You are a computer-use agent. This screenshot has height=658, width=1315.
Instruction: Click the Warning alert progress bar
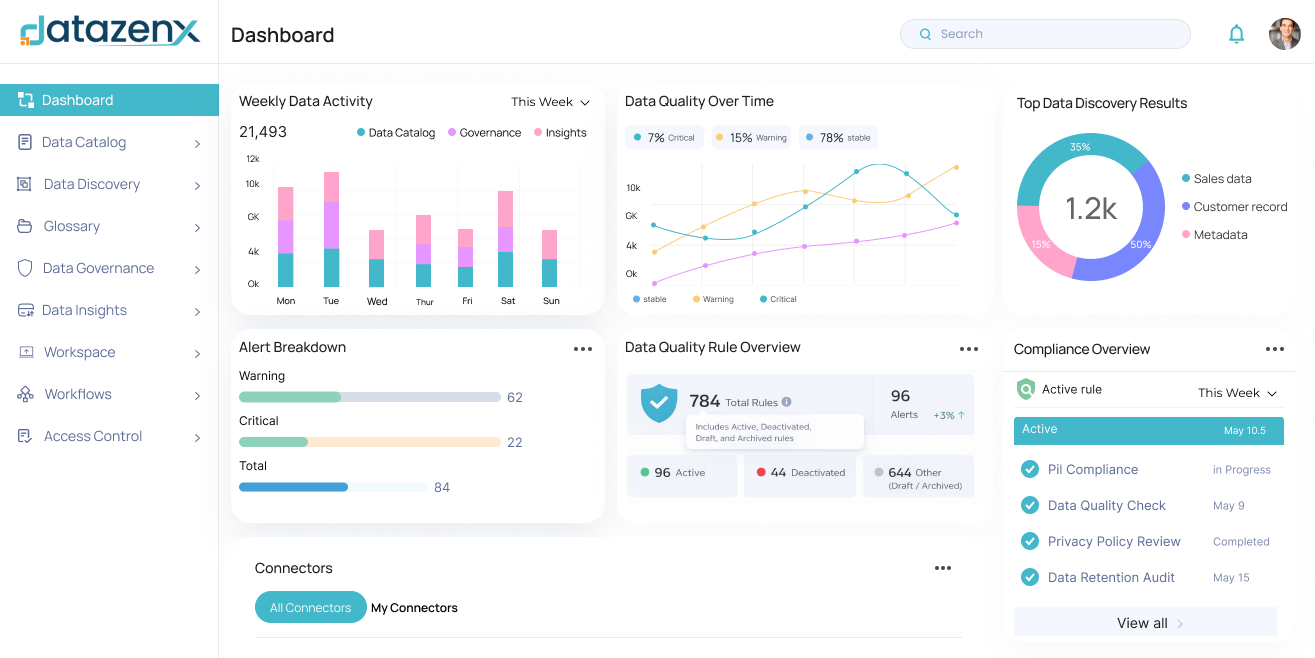pos(369,397)
